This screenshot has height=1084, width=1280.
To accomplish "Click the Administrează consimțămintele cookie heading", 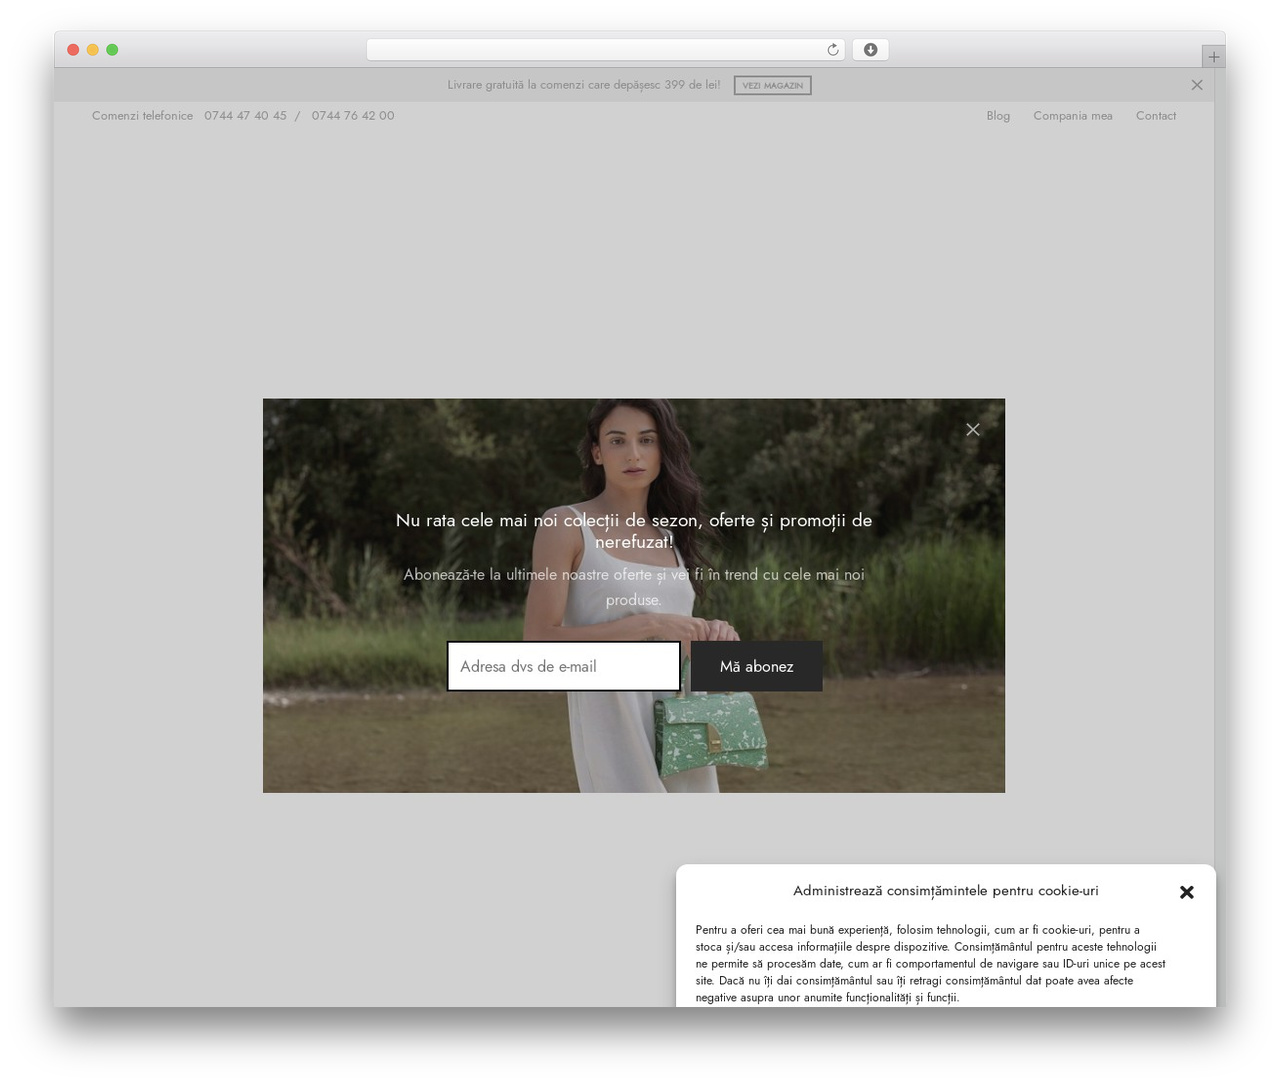I will click(946, 890).
